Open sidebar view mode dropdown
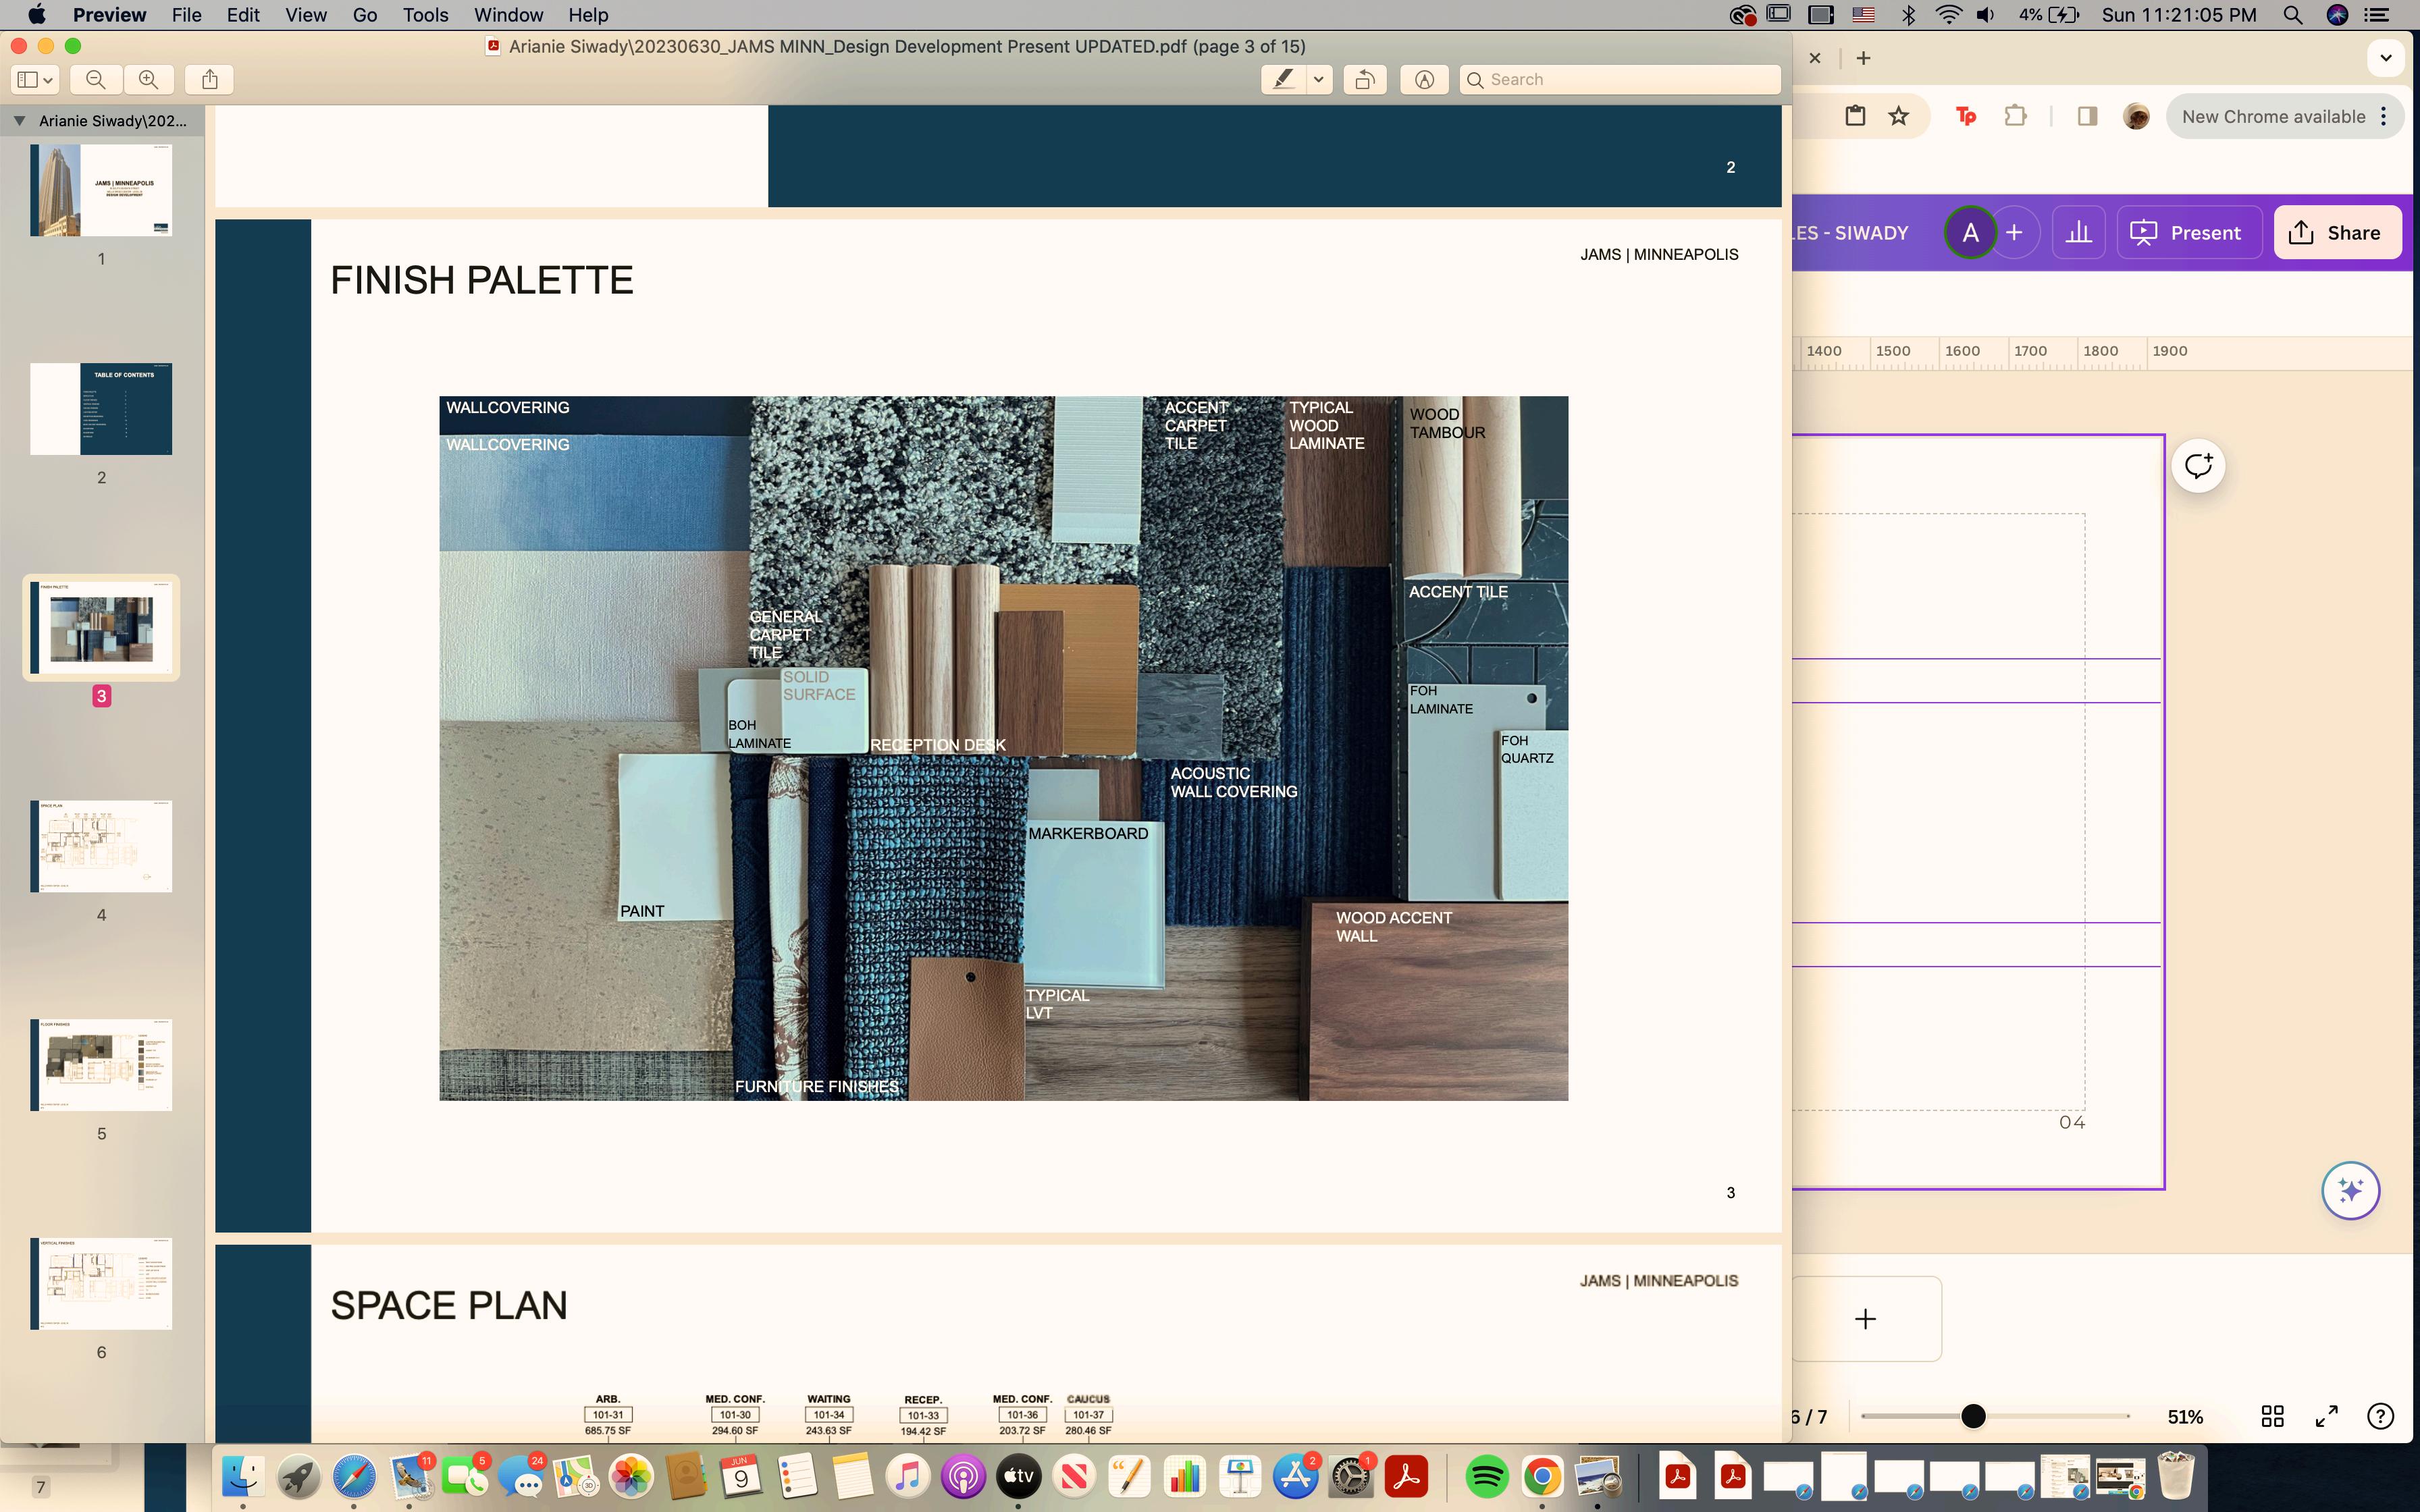Image resolution: width=2420 pixels, height=1512 pixels. 36,79
